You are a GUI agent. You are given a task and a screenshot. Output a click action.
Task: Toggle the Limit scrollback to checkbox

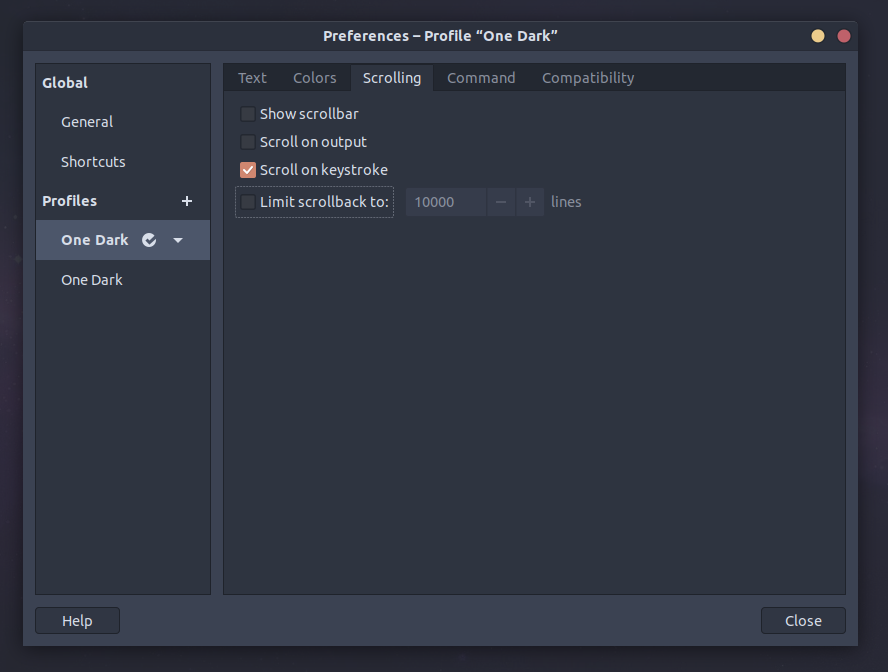click(248, 202)
